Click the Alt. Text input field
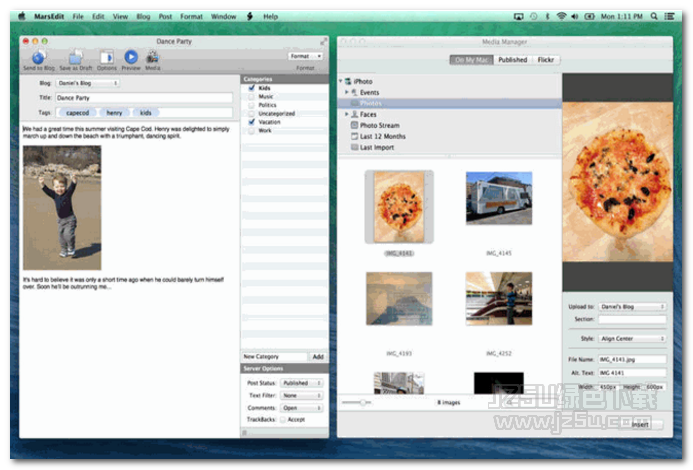Image resolution: width=693 pixels, height=470 pixels. [x=632, y=373]
